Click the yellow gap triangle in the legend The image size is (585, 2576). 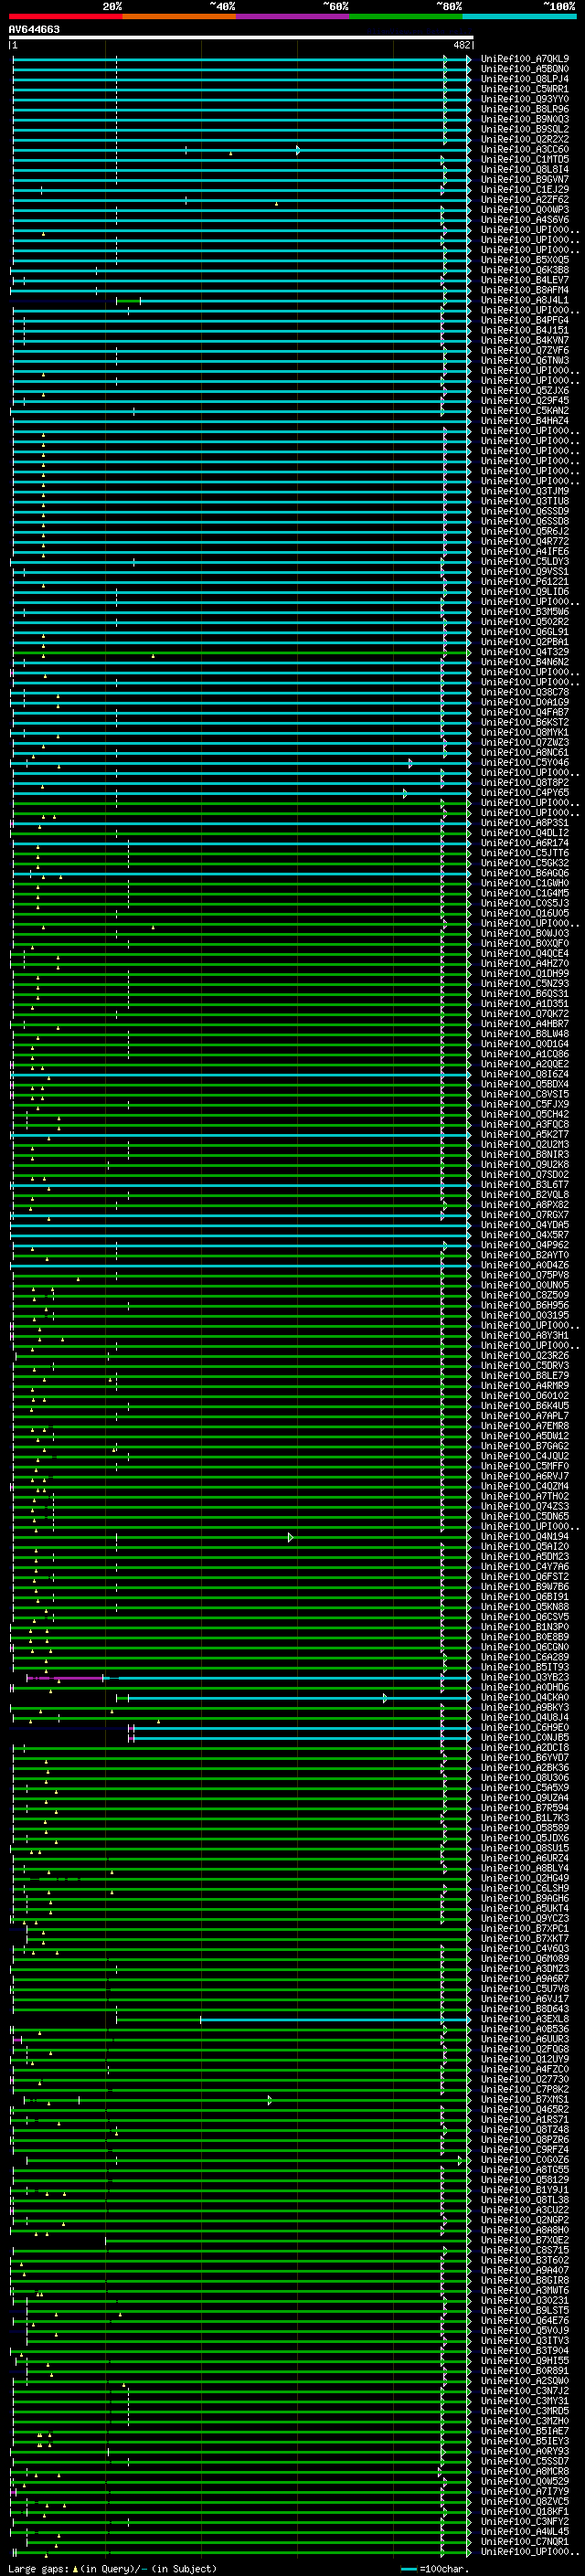click(75, 2569)
